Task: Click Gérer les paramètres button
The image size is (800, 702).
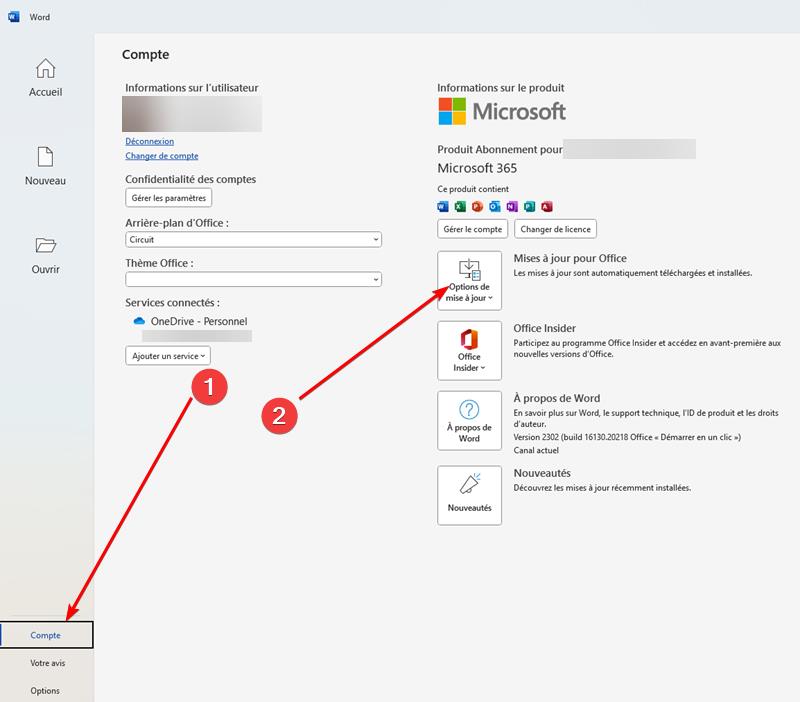Action: (168, 198)
